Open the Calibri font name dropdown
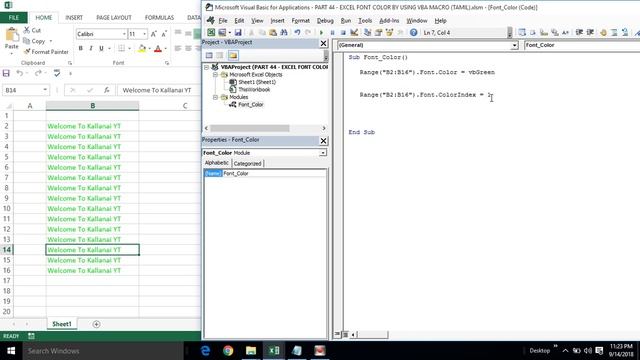The width and height of the screenshot is (640, 360). click(124, 34)
